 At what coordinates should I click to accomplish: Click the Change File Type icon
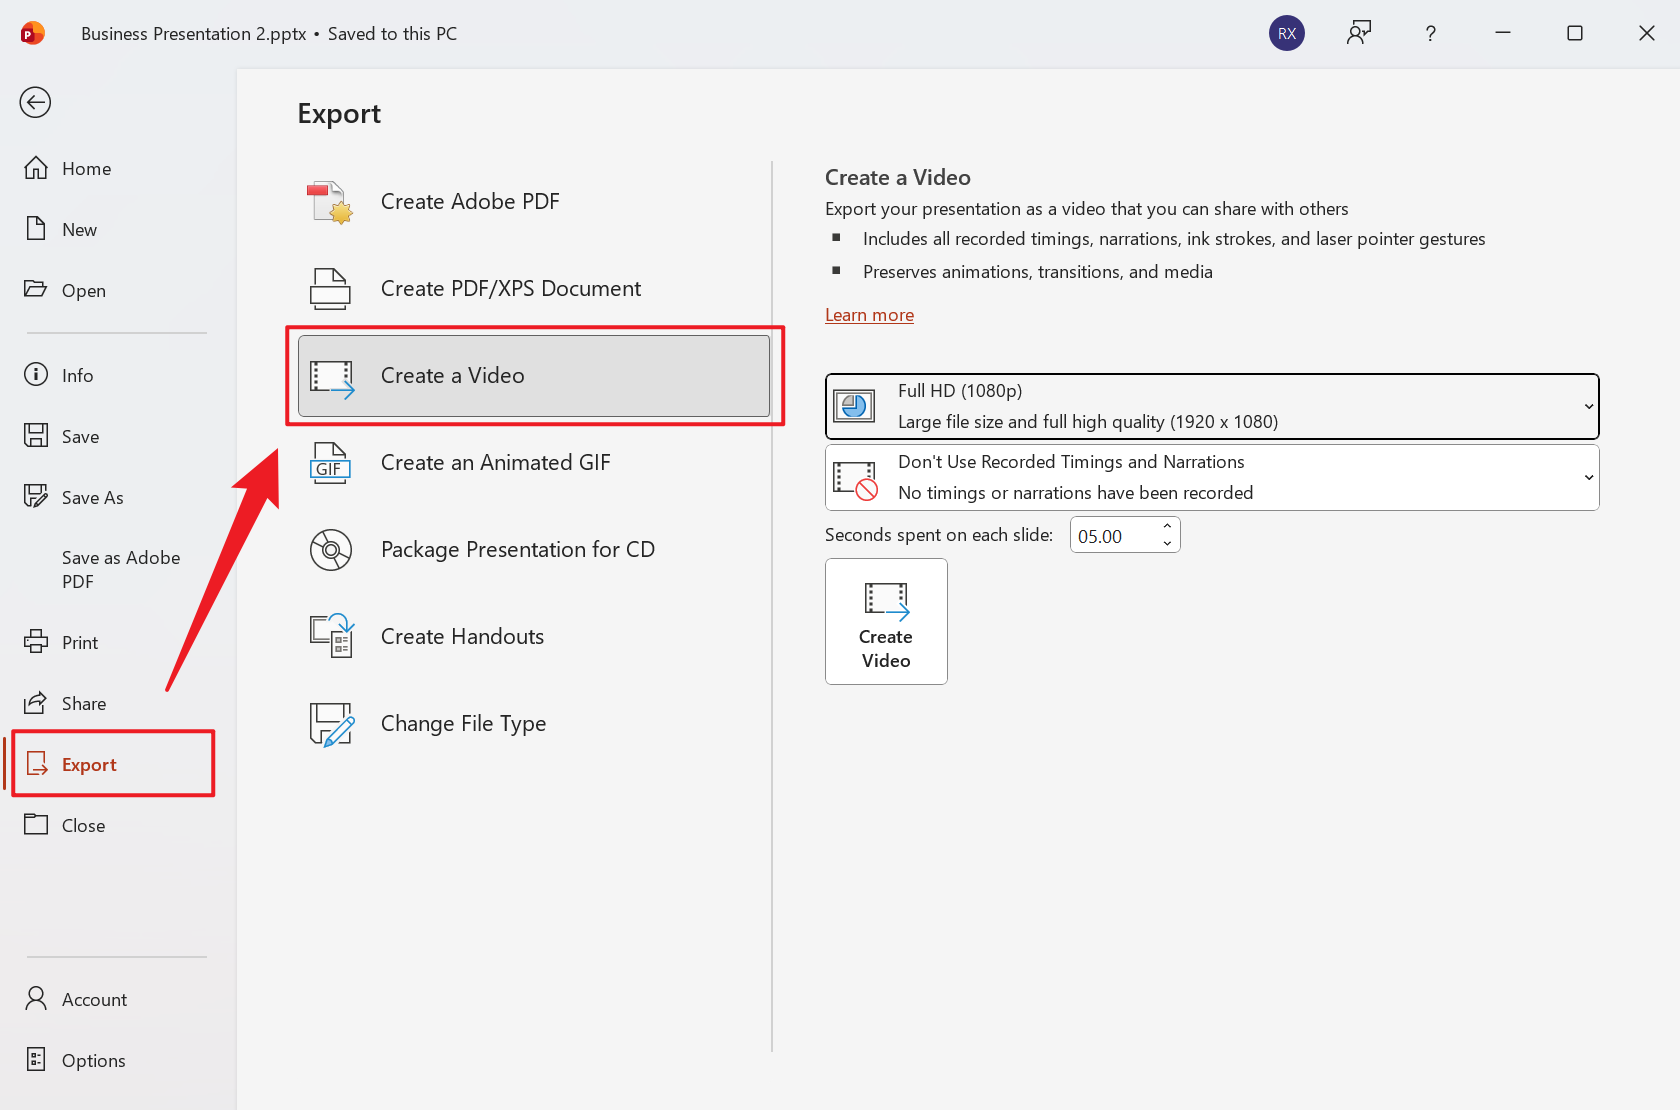click(x=330, y=724)
